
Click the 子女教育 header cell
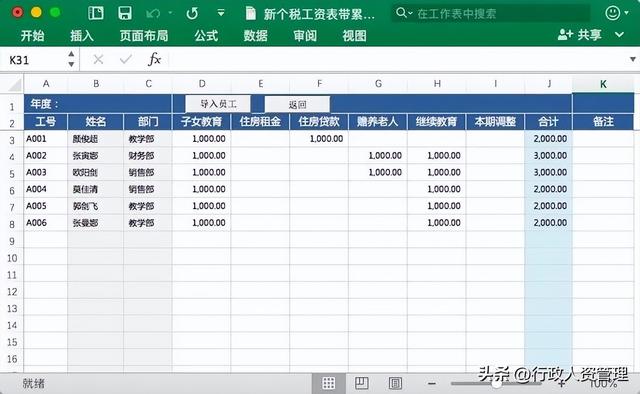click(x=202, y=122)
